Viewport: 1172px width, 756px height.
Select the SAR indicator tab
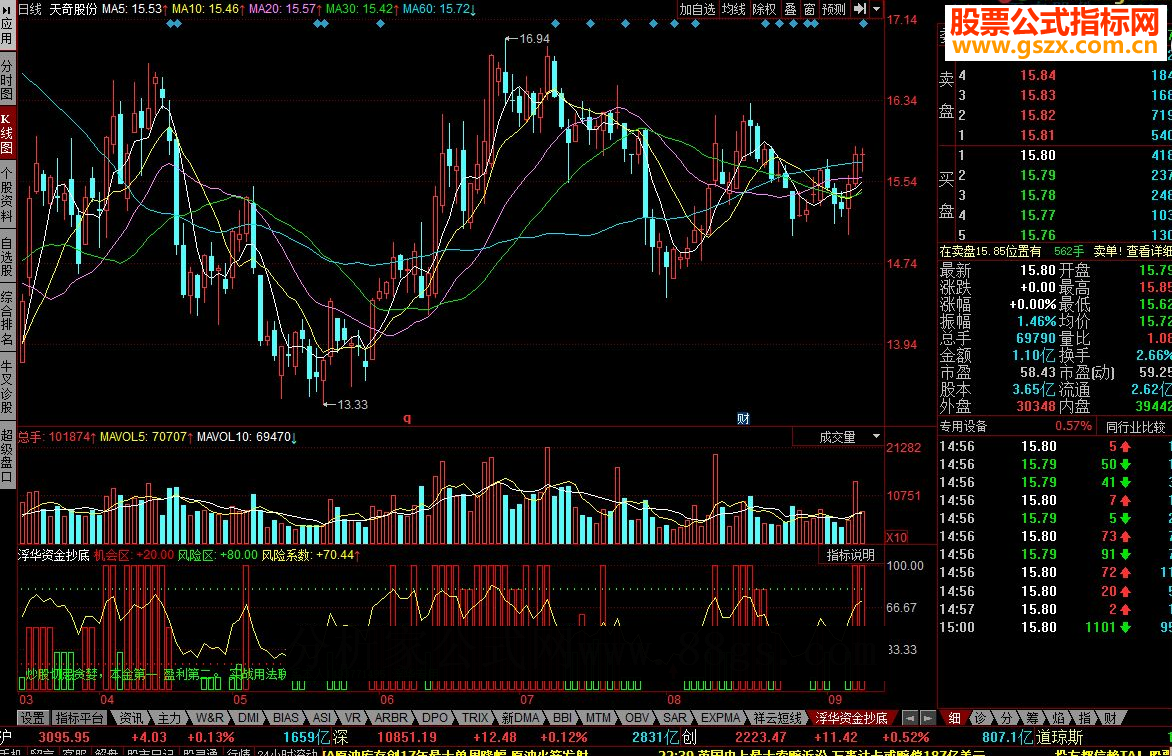click(x=675, y=718)
